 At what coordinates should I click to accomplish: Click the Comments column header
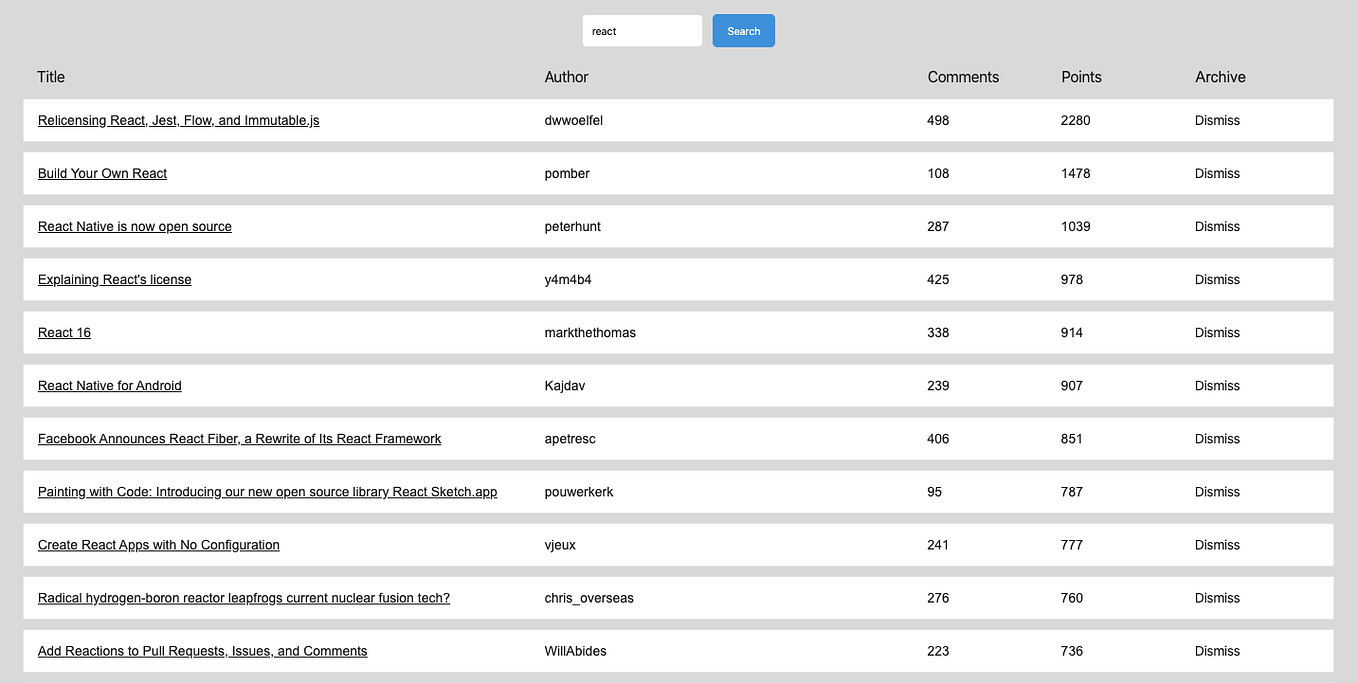(962, 77)
